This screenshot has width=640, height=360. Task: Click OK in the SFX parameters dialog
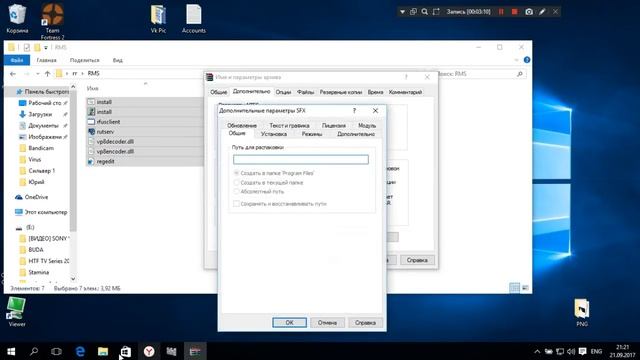[289, 322]
